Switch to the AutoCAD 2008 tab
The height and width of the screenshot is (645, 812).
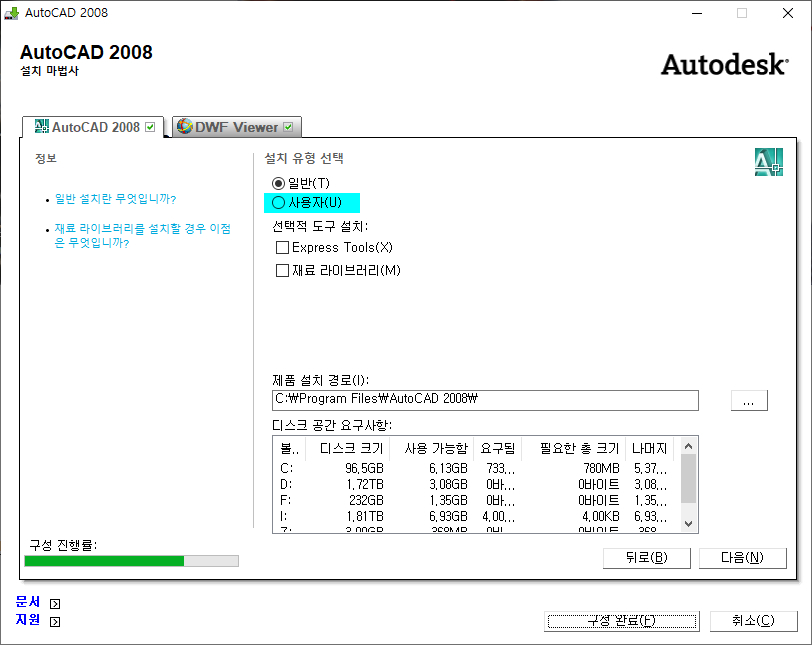[93, 127]
